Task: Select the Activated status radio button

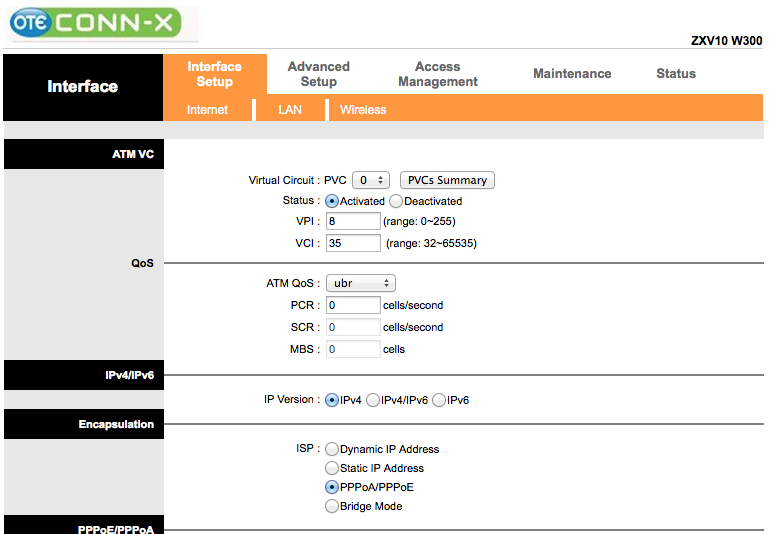Action: (332, 201)
